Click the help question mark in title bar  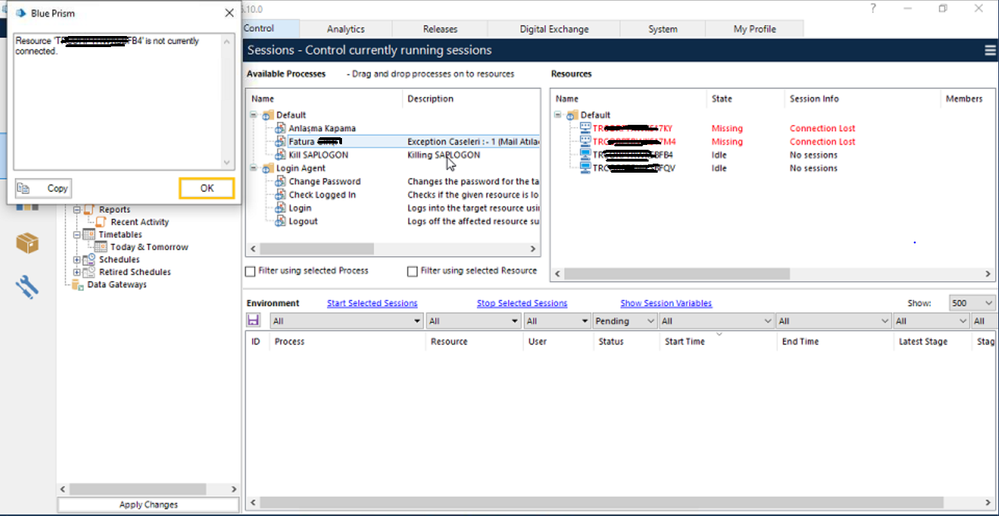pyautogui.click(x=873, y=8)
